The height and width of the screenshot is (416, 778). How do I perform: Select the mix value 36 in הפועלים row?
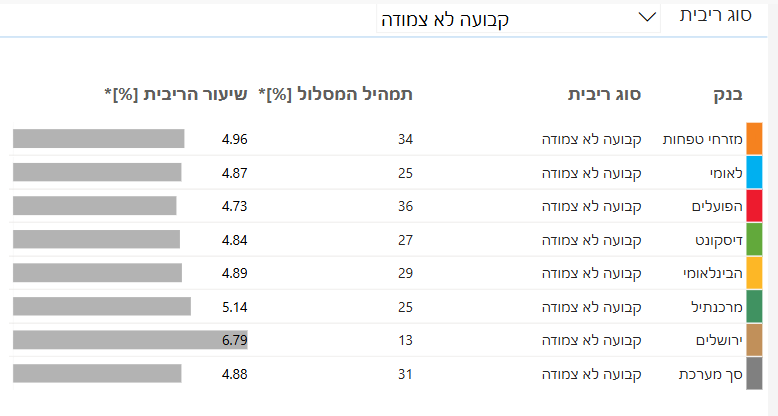coord(405,206)
